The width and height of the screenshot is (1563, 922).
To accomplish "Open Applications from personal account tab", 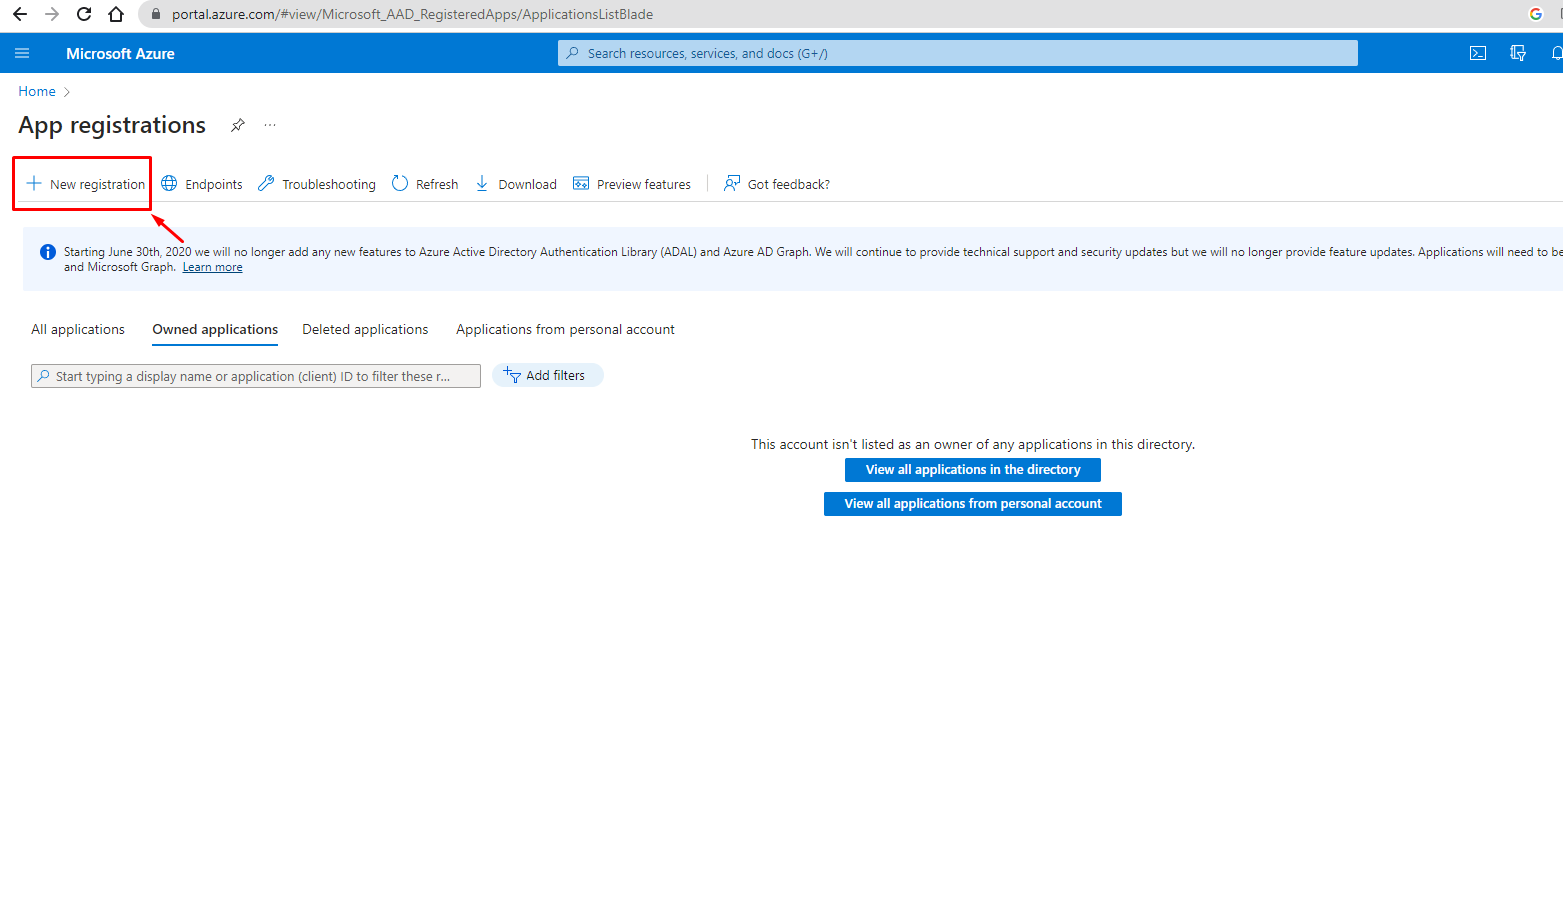I will (565, 329).
